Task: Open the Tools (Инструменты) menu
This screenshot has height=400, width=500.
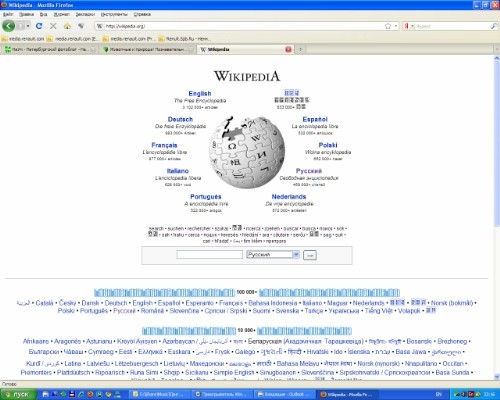Action: [x=114, y=14]
